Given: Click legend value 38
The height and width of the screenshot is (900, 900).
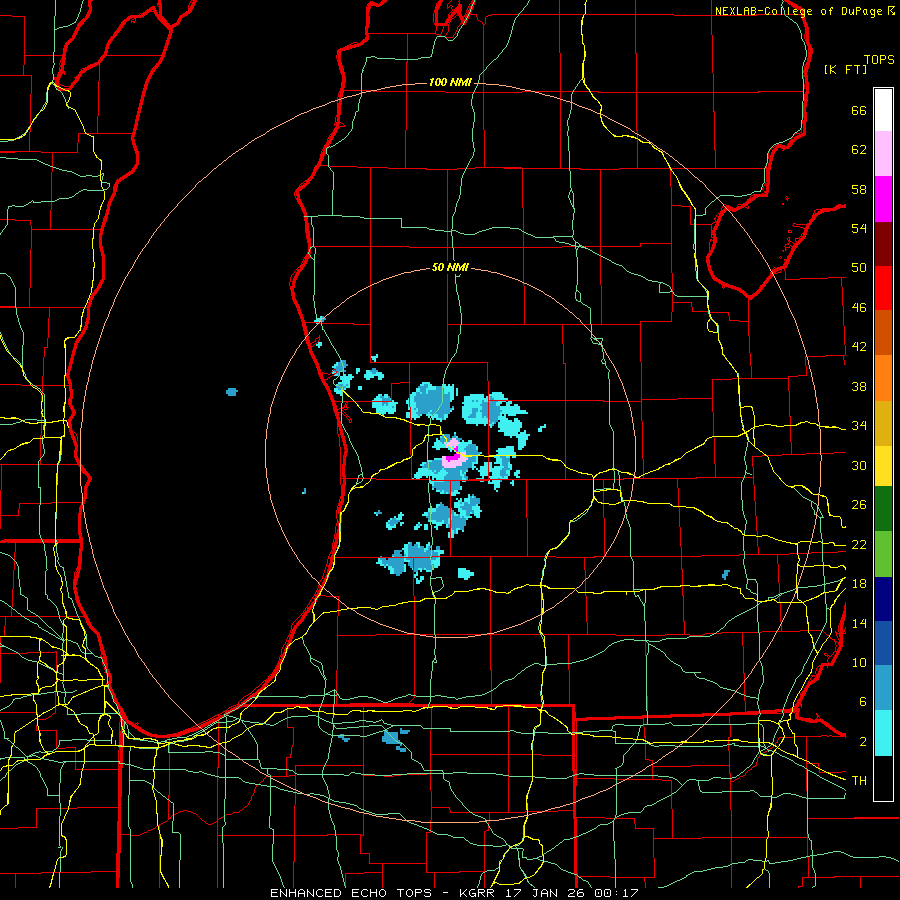Looking at the screenshot, I should click(859, 386).
